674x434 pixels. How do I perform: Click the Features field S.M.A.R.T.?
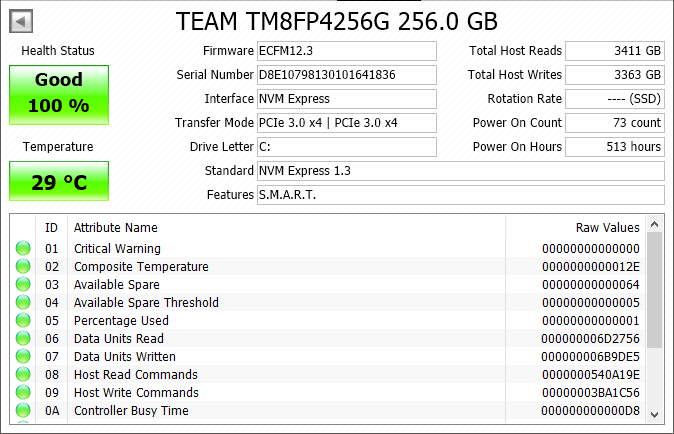tap(461, 195)
